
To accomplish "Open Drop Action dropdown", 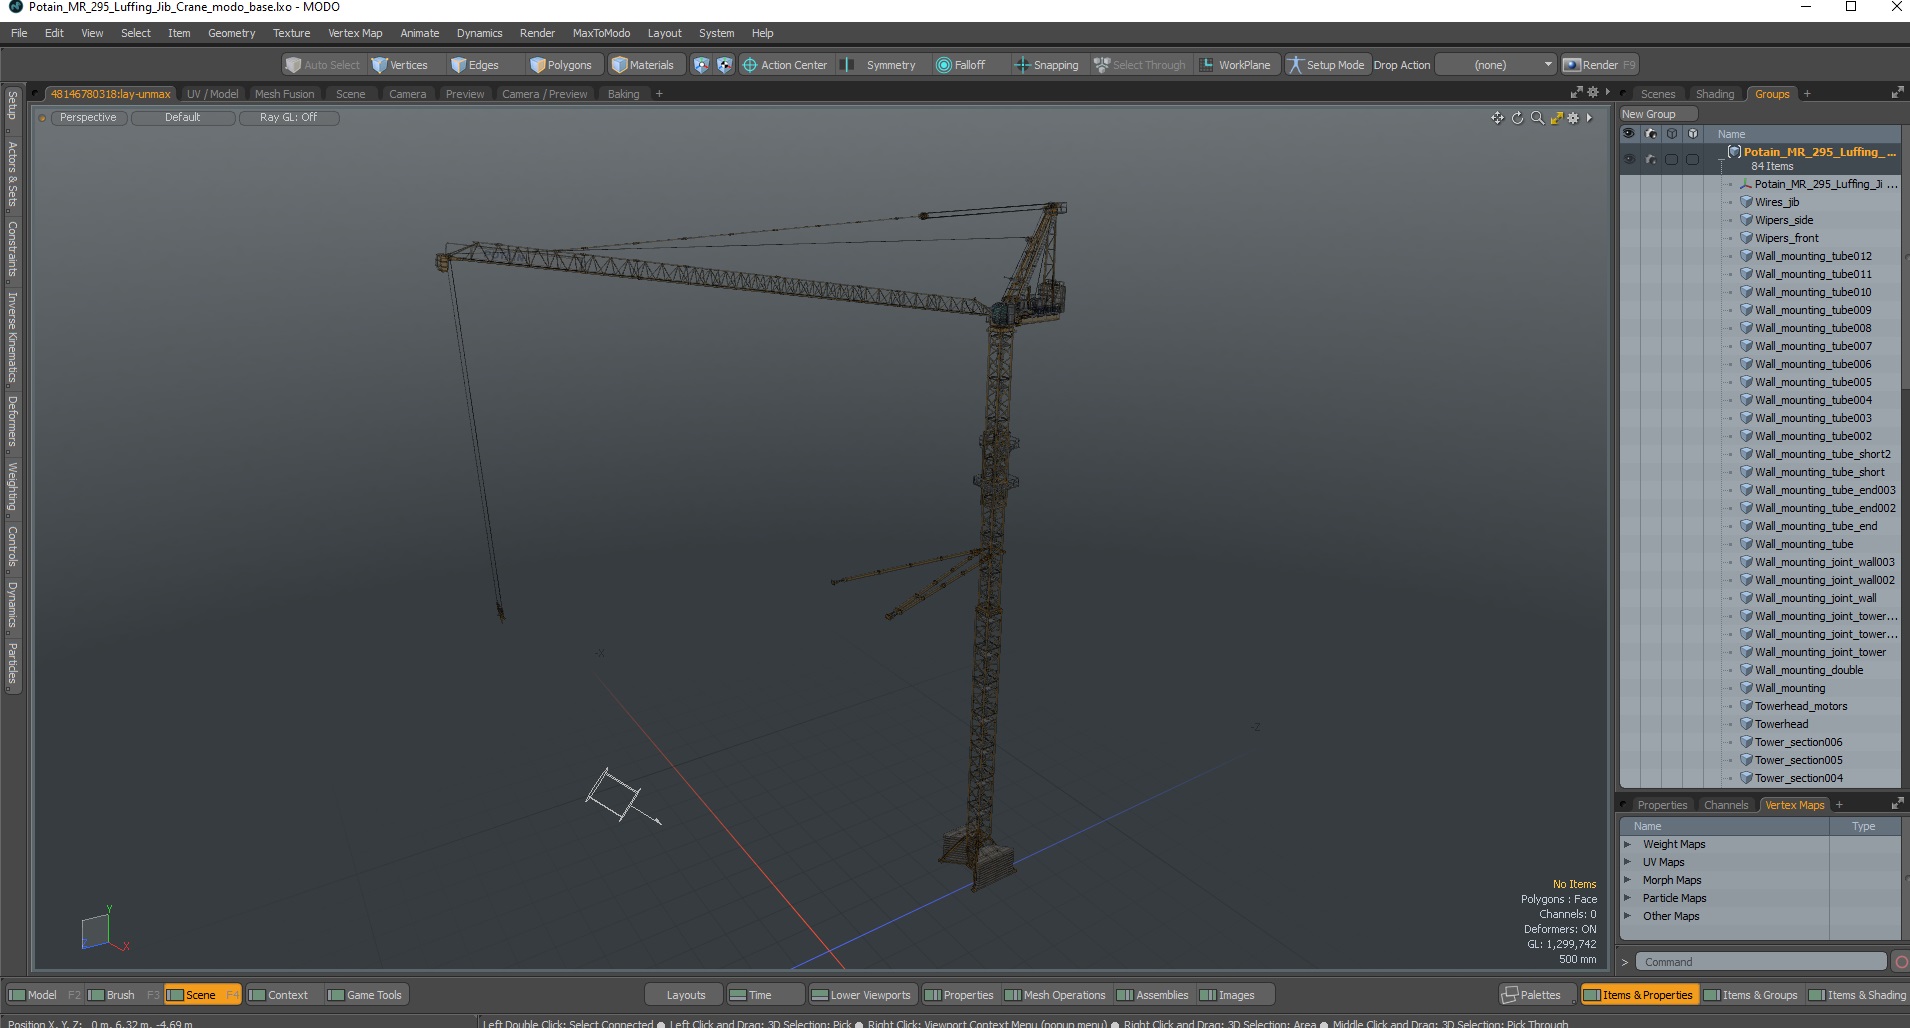I will point(1495,65).
